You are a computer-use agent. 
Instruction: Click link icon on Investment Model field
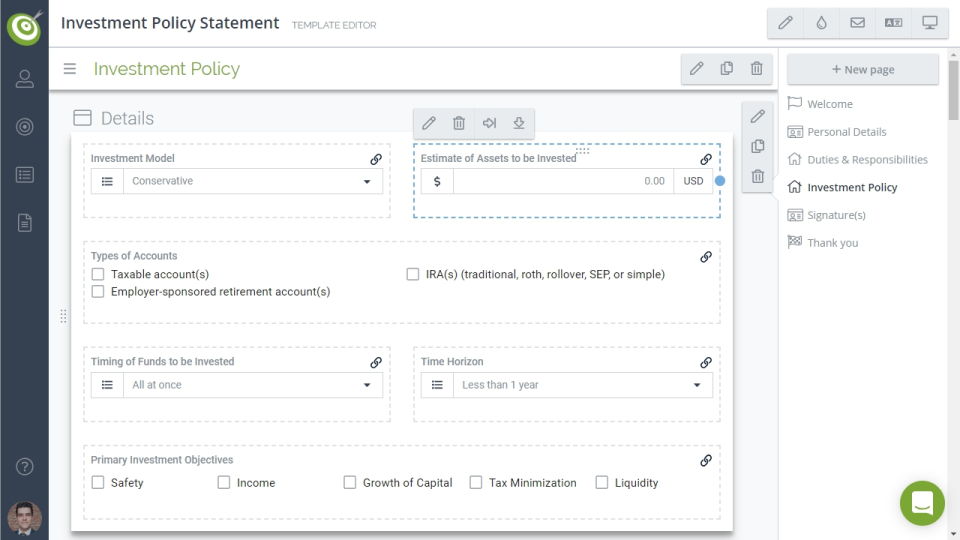click(x=376, y=159)
